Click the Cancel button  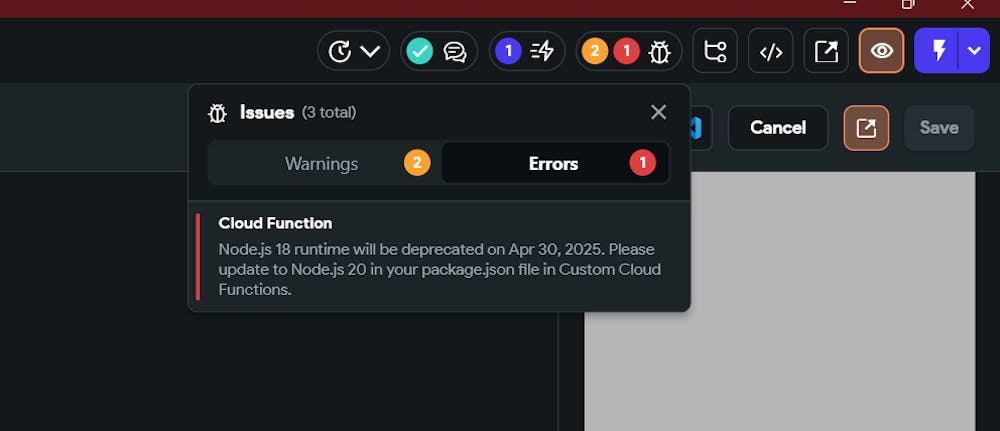[778, 128]
